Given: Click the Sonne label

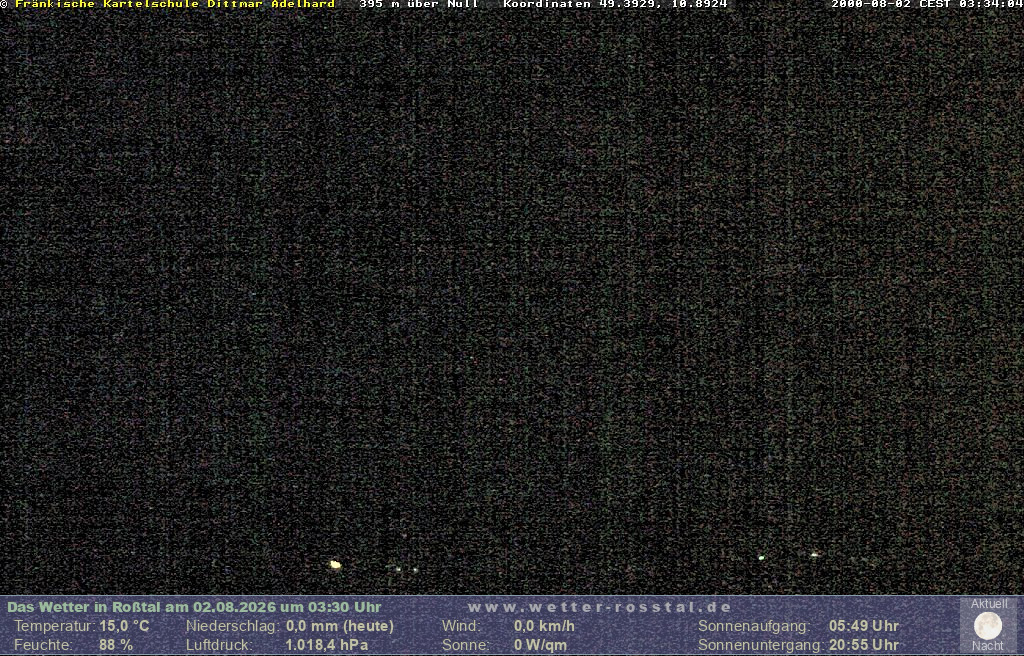Looking at the screenshot, I should 465,645.
